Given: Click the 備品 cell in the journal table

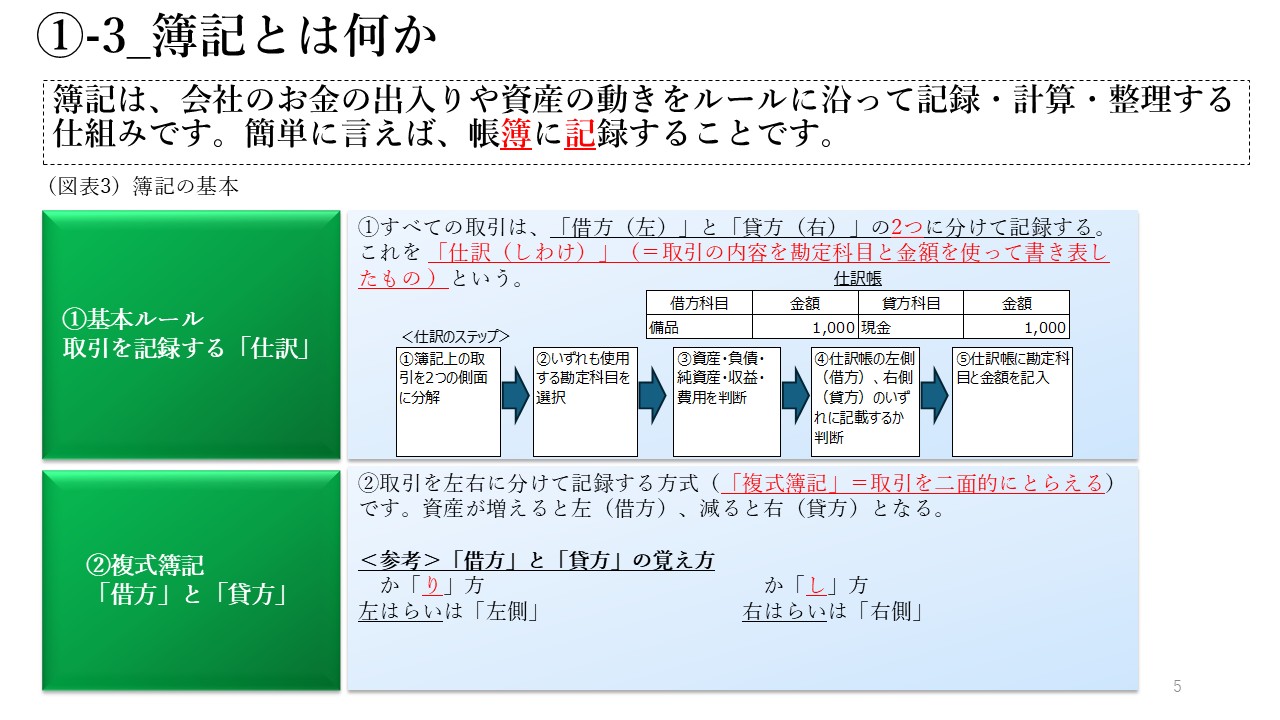Looking at the screenshot, I should [x=698, y=327].
